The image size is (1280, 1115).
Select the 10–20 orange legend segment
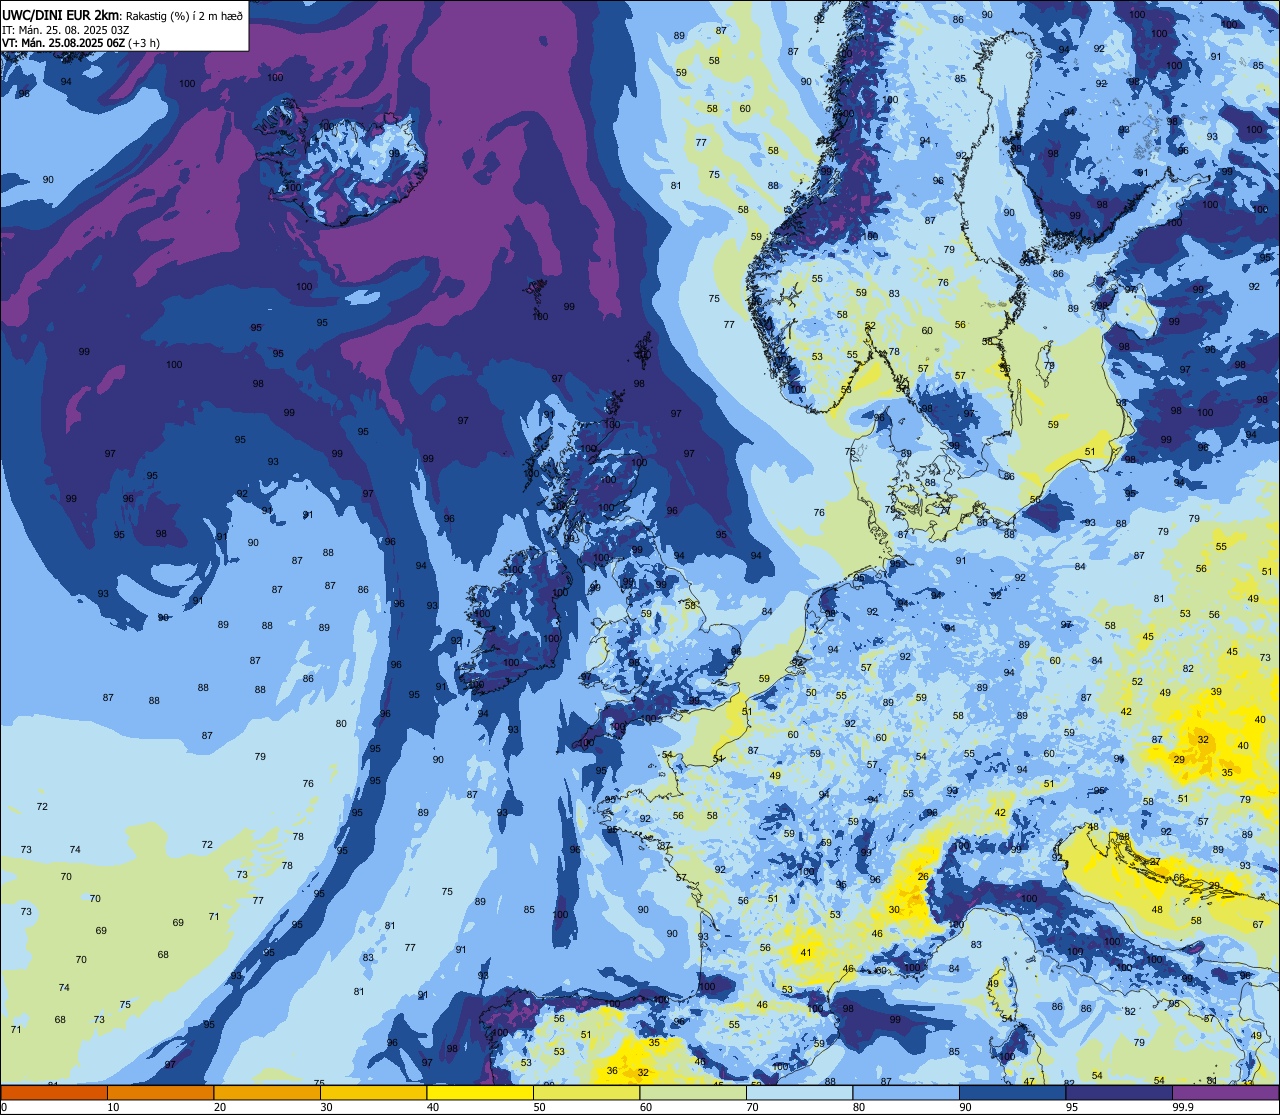160,1093
